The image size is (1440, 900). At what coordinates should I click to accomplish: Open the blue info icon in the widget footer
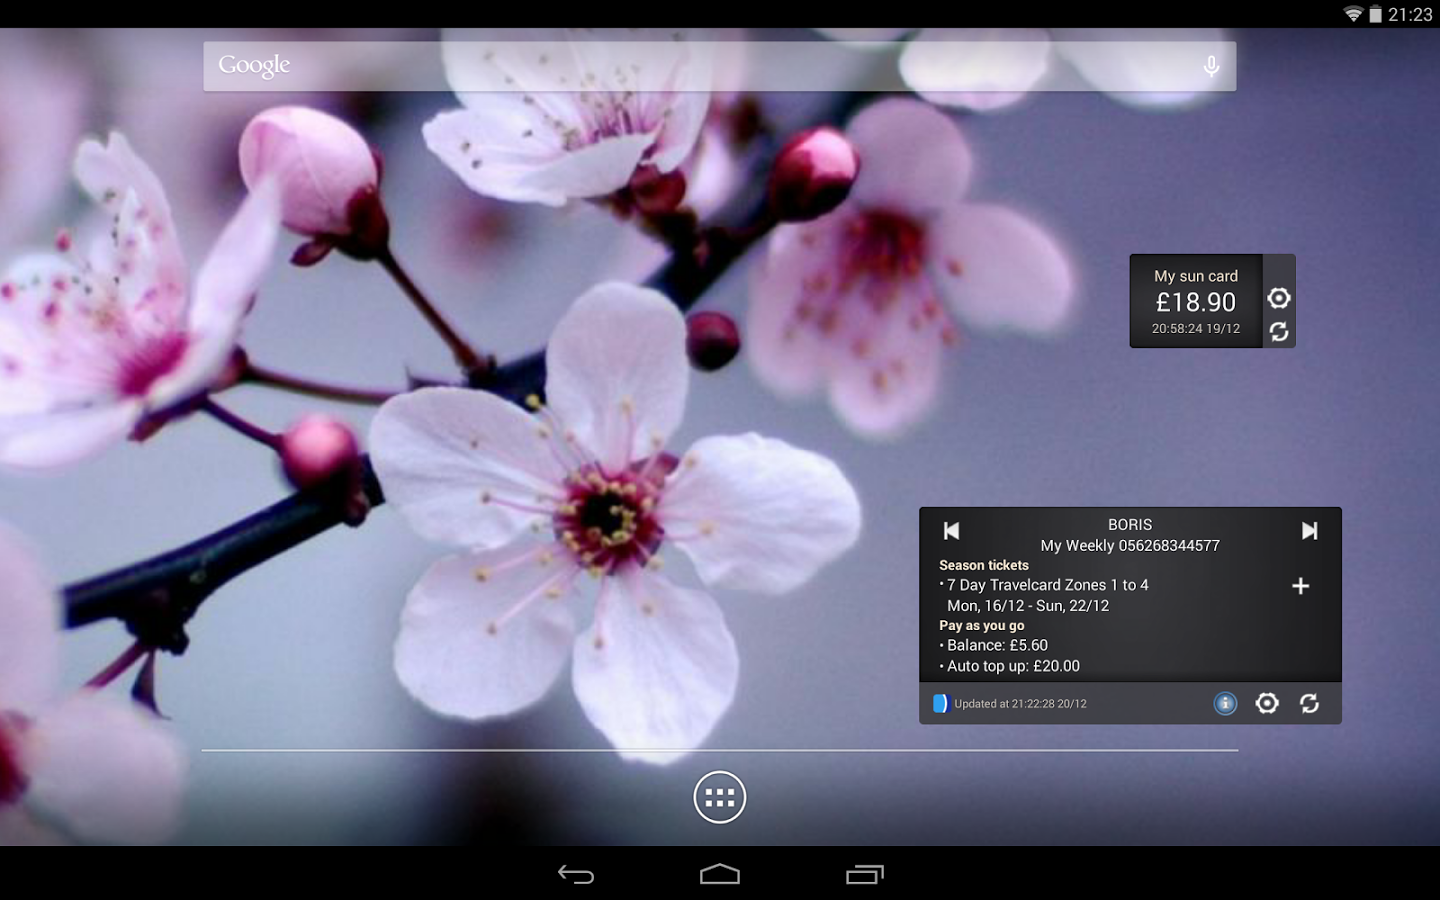pos(1225,704)
